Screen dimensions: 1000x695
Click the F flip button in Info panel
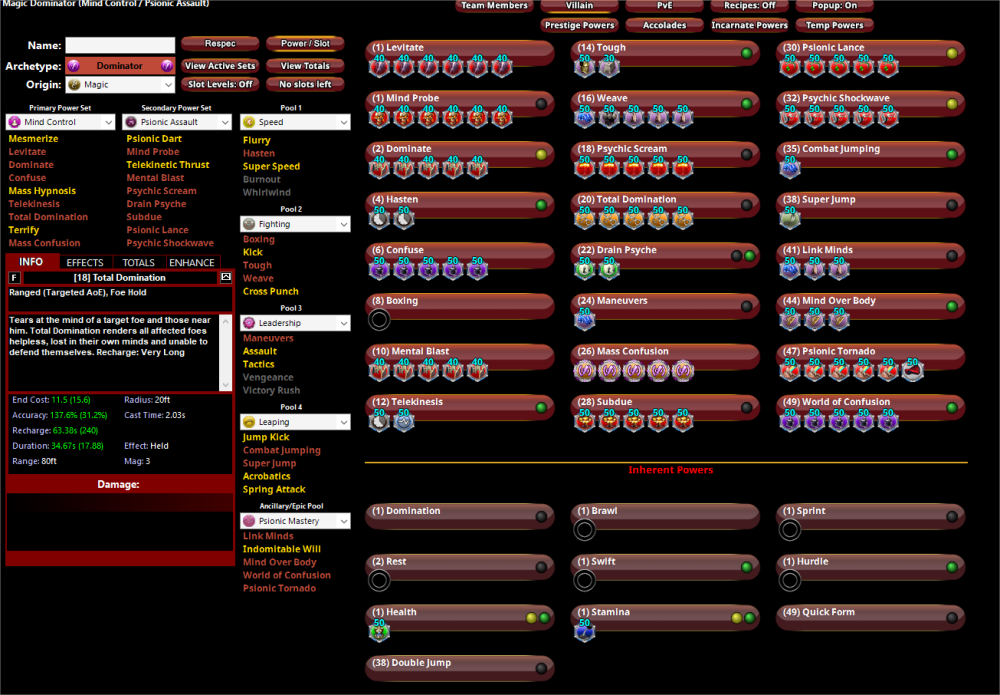(x=14, y=277)
